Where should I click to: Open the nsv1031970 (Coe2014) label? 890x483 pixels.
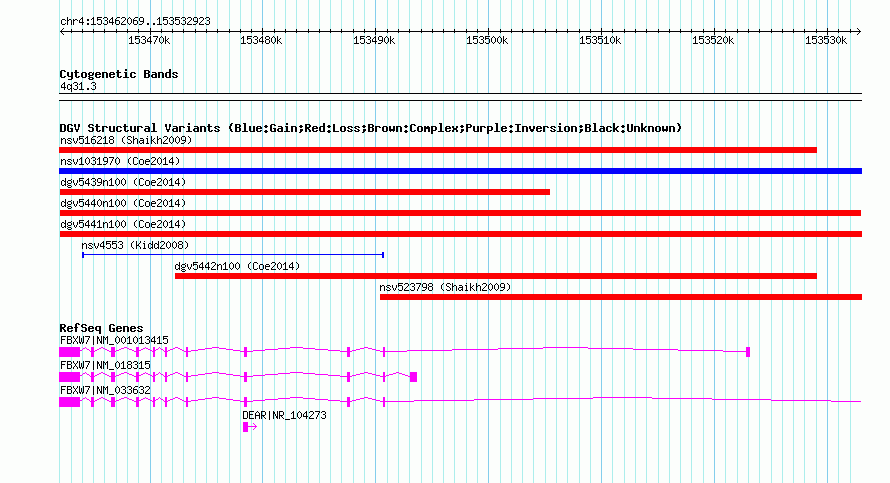pos(120,161)
